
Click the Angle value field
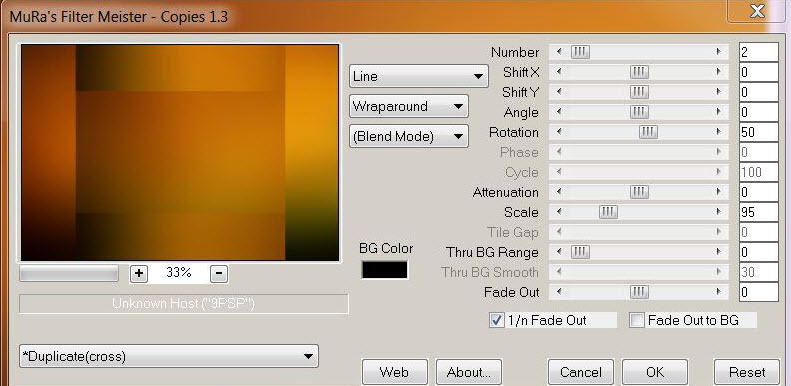pyautogui.click(x=759, y=112)
